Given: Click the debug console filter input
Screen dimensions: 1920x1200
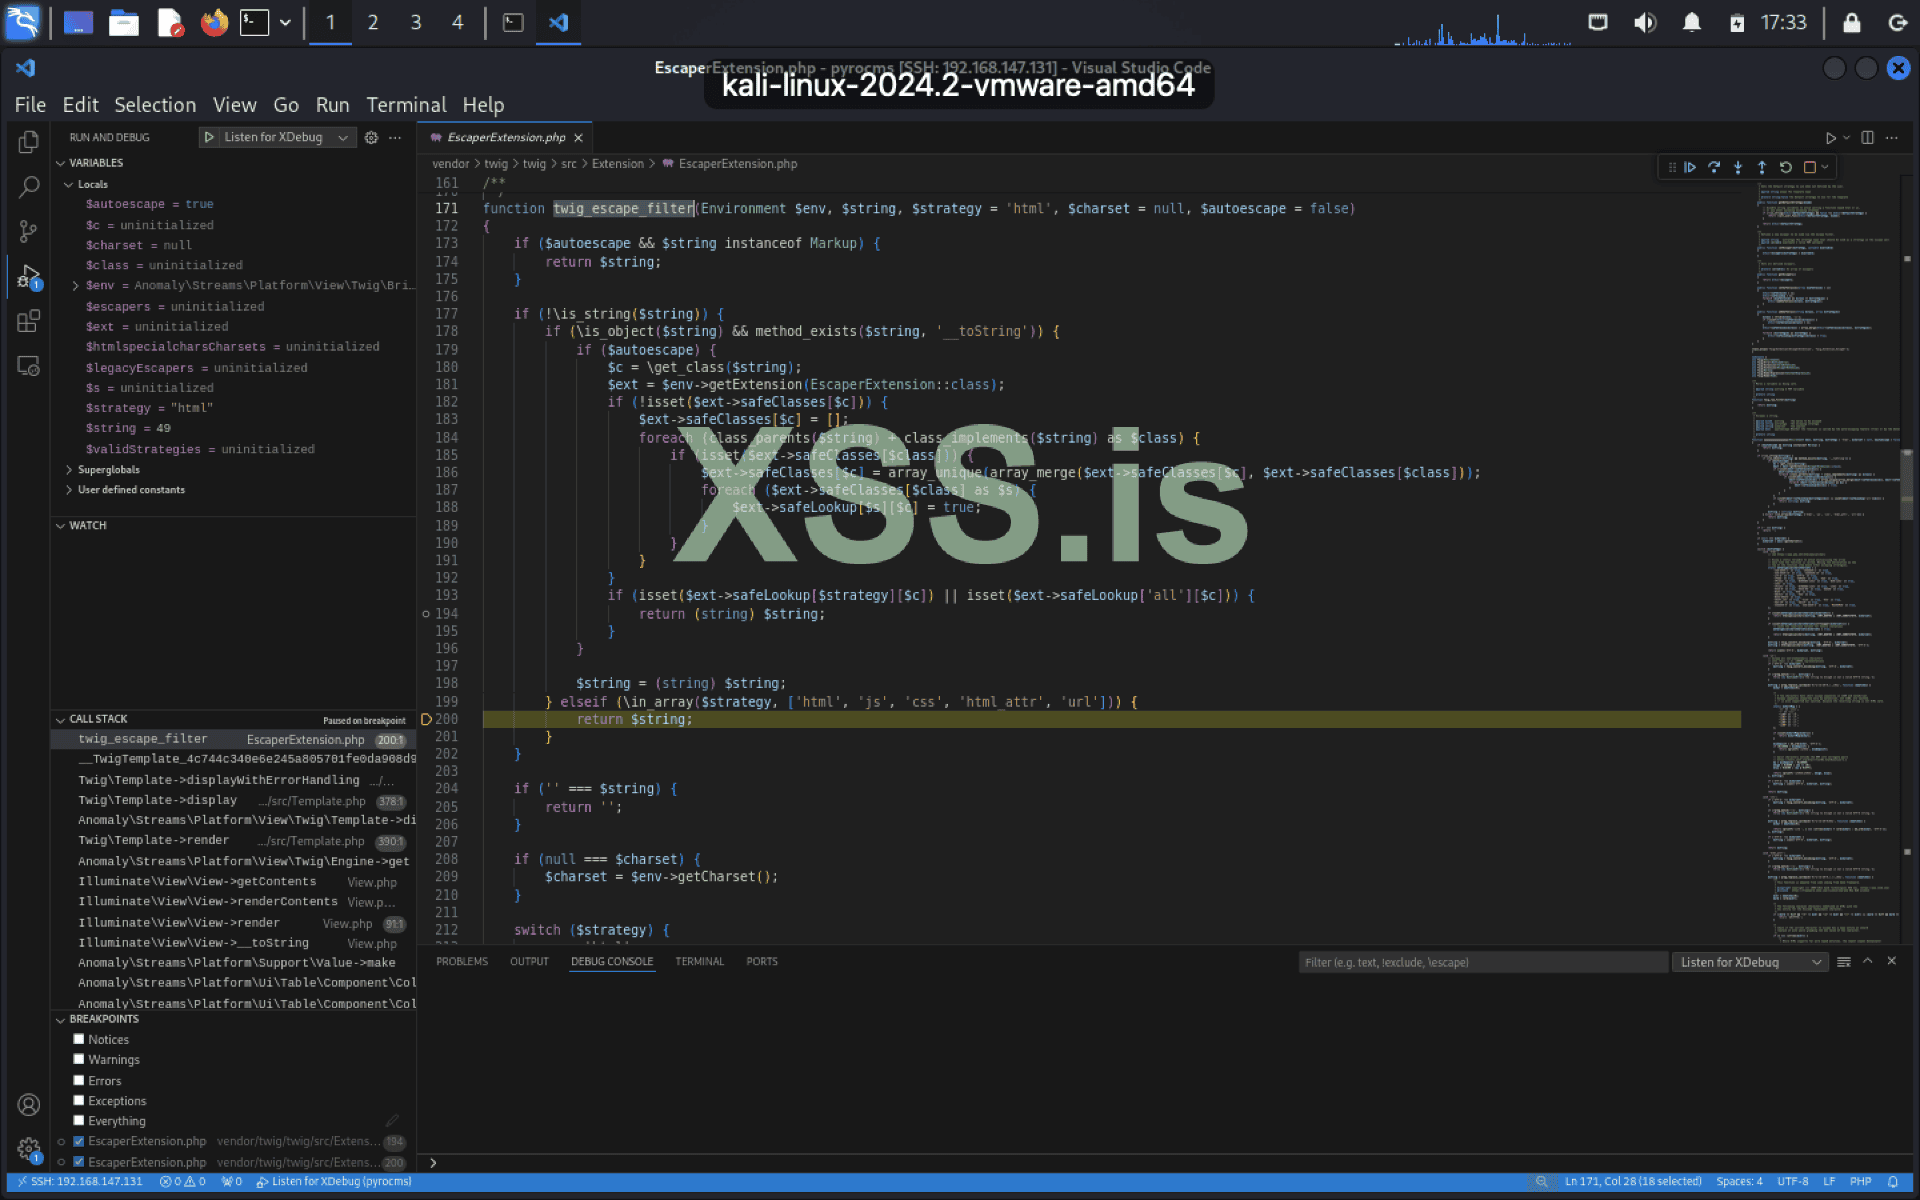Looking at the screenshot, I should pos(1480,962).
